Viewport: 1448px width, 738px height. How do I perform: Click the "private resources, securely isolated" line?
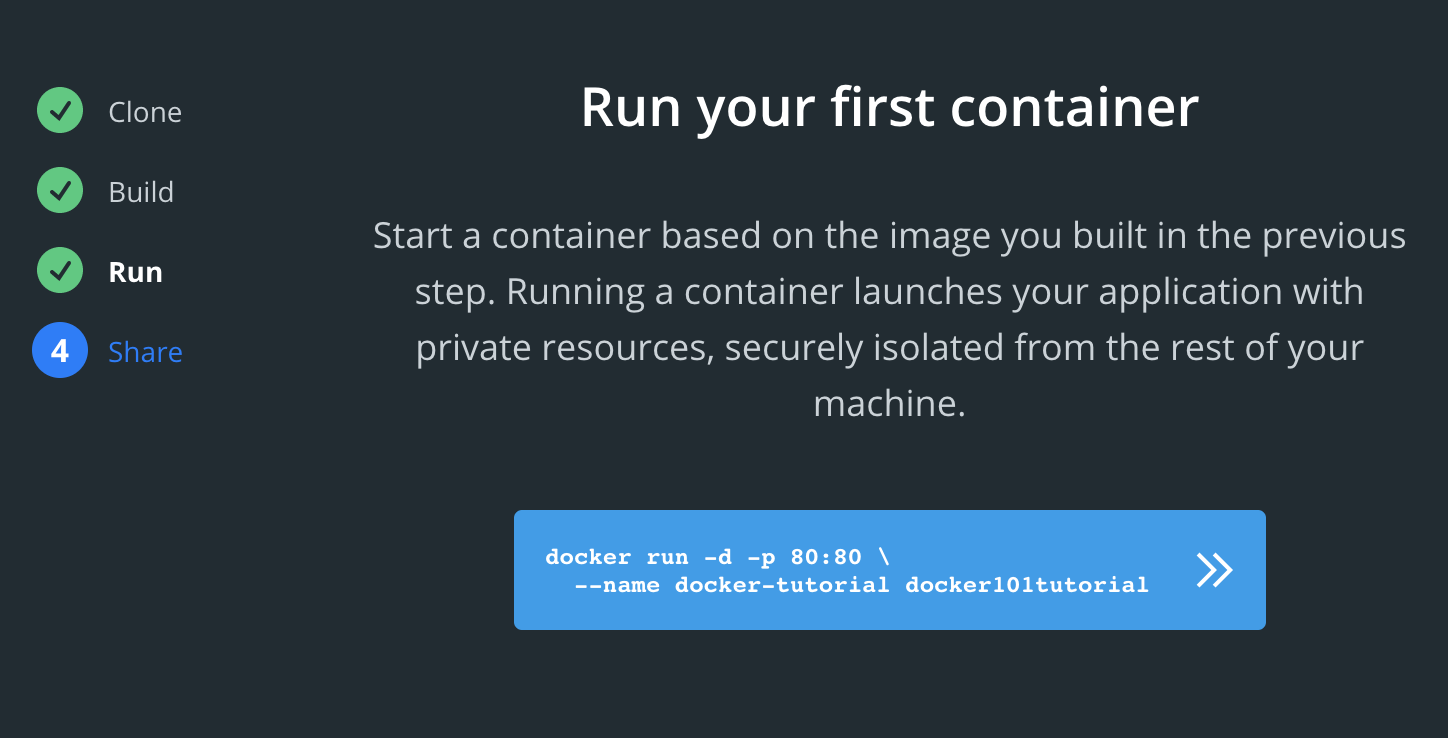pos(889,348)
